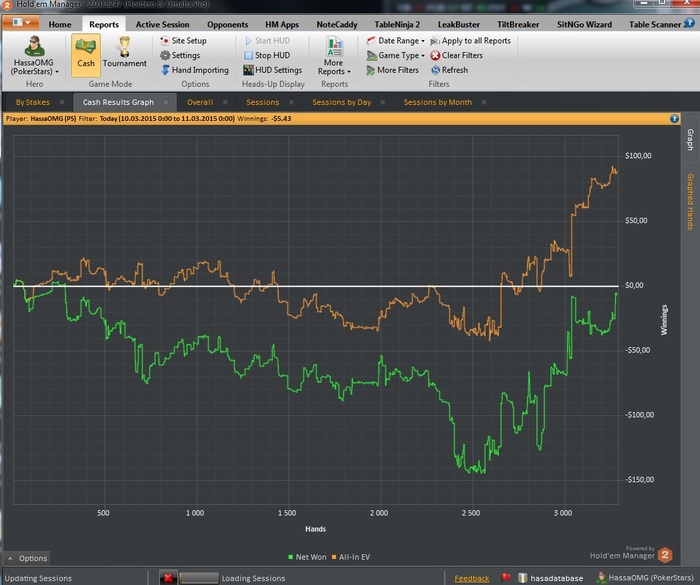Open Site Setup options
This screenshot has height=585, width=700.
183,41
